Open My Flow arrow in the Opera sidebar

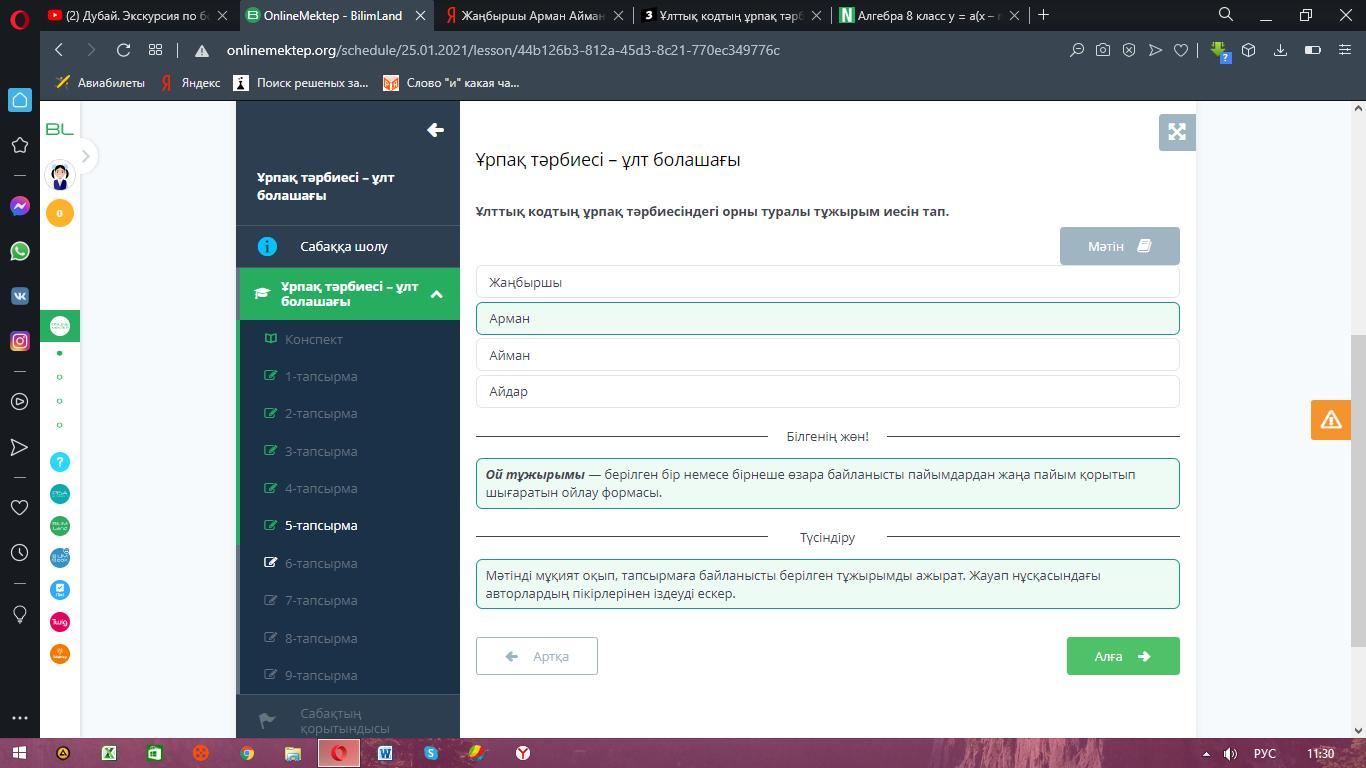coord(19,447)
